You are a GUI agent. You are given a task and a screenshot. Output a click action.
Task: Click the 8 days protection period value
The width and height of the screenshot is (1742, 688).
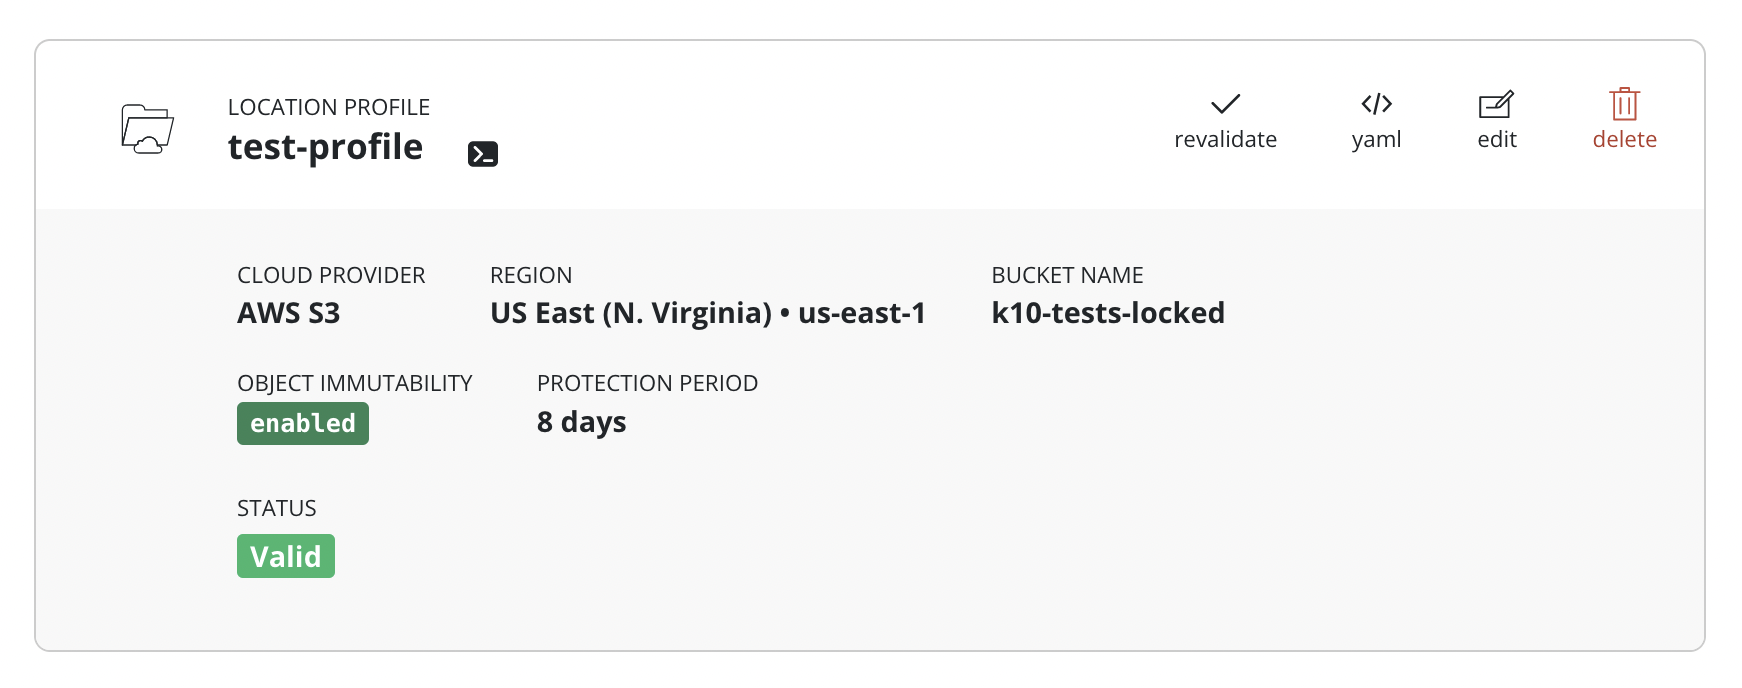click(581, 422)
